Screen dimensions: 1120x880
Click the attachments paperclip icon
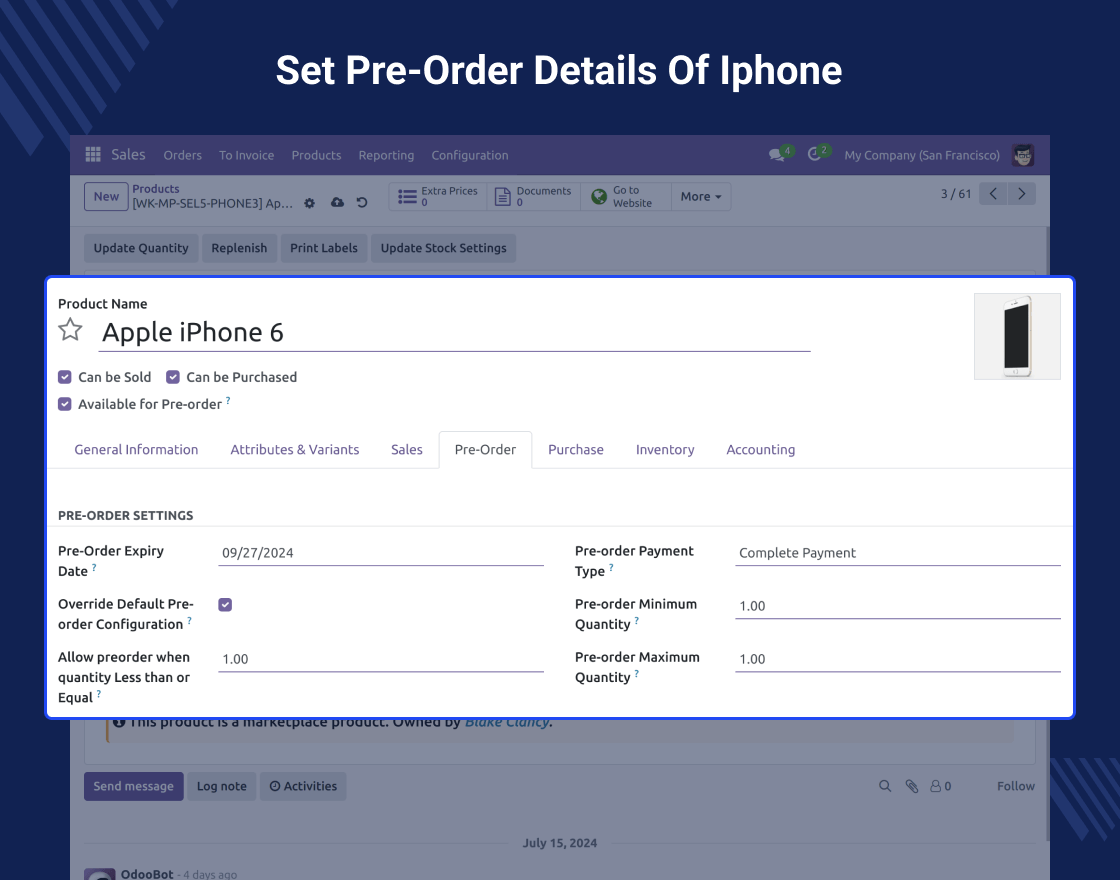coord(912,786)
